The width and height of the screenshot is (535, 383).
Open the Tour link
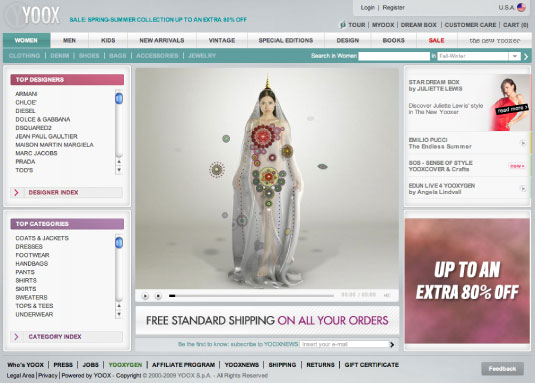coord(357,25)
